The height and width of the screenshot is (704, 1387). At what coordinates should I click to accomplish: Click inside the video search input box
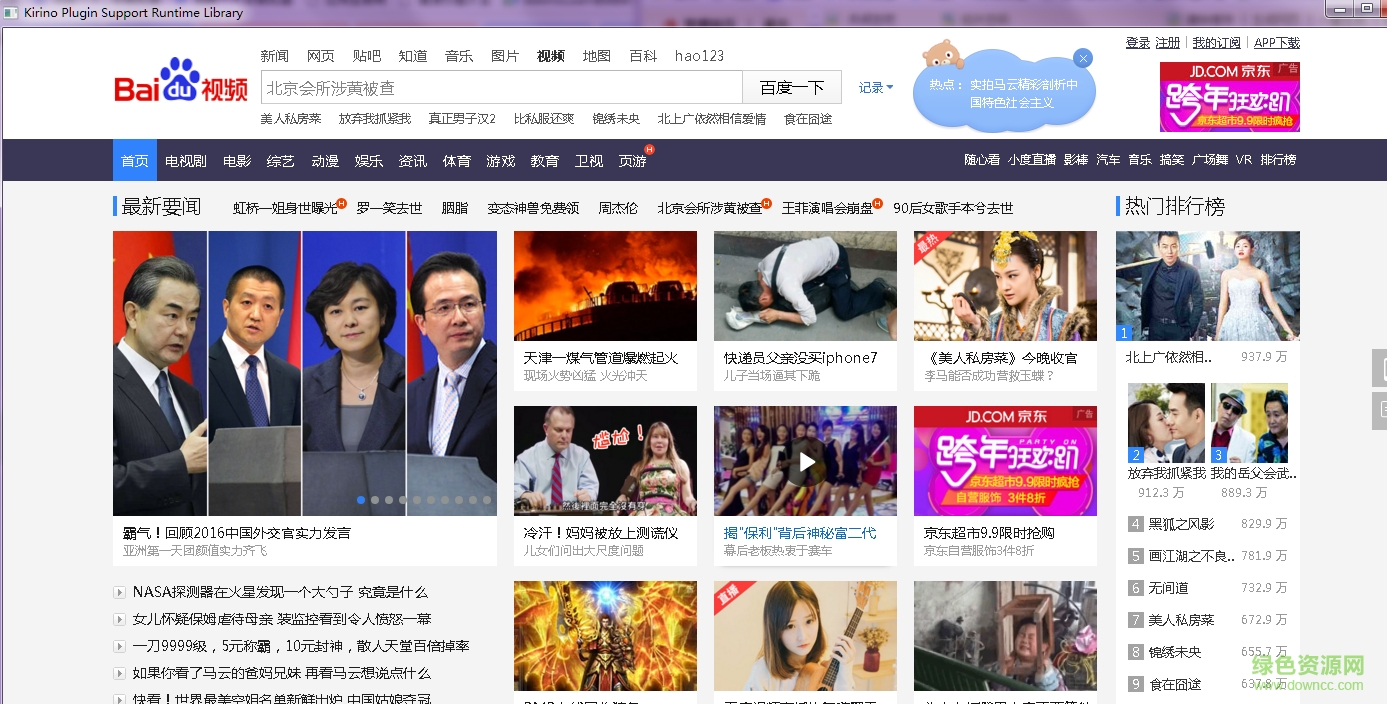click(500, 87)
